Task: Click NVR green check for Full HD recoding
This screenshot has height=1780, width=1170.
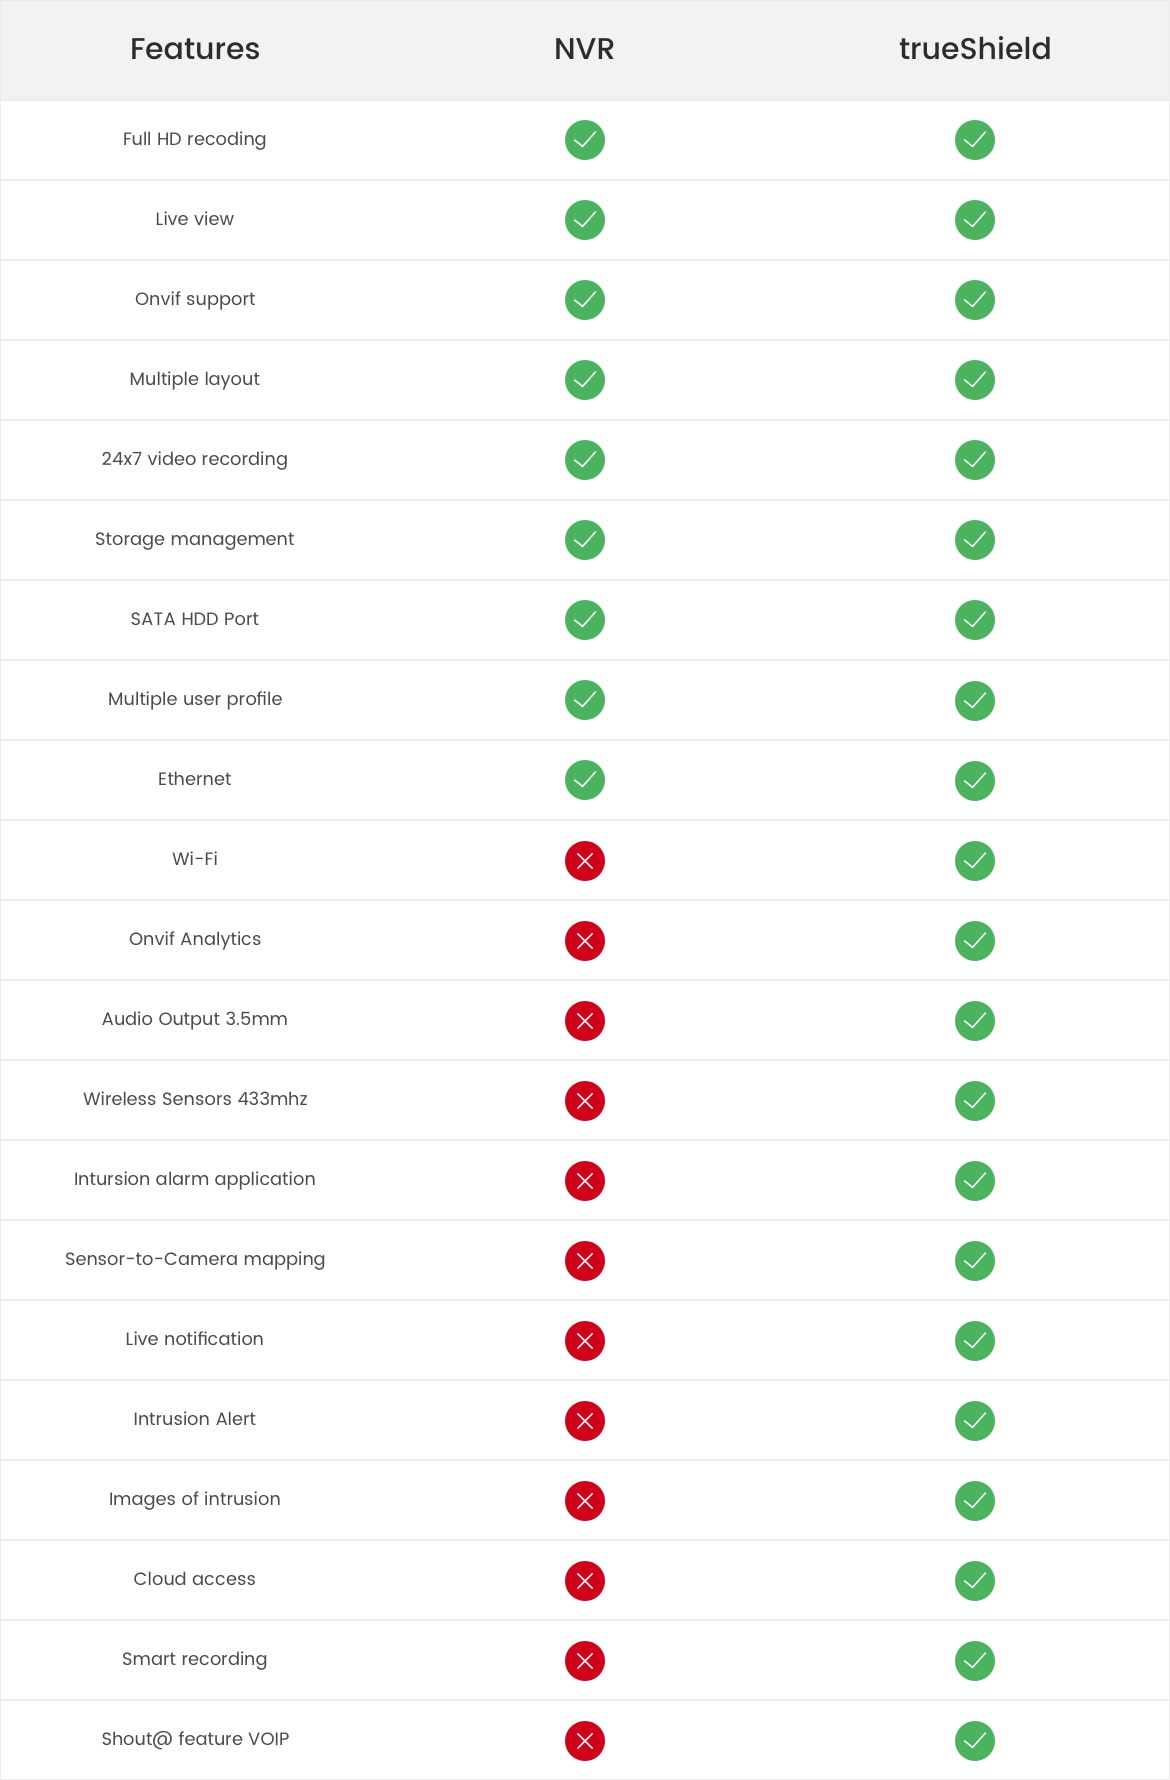Action: [585, 140]
